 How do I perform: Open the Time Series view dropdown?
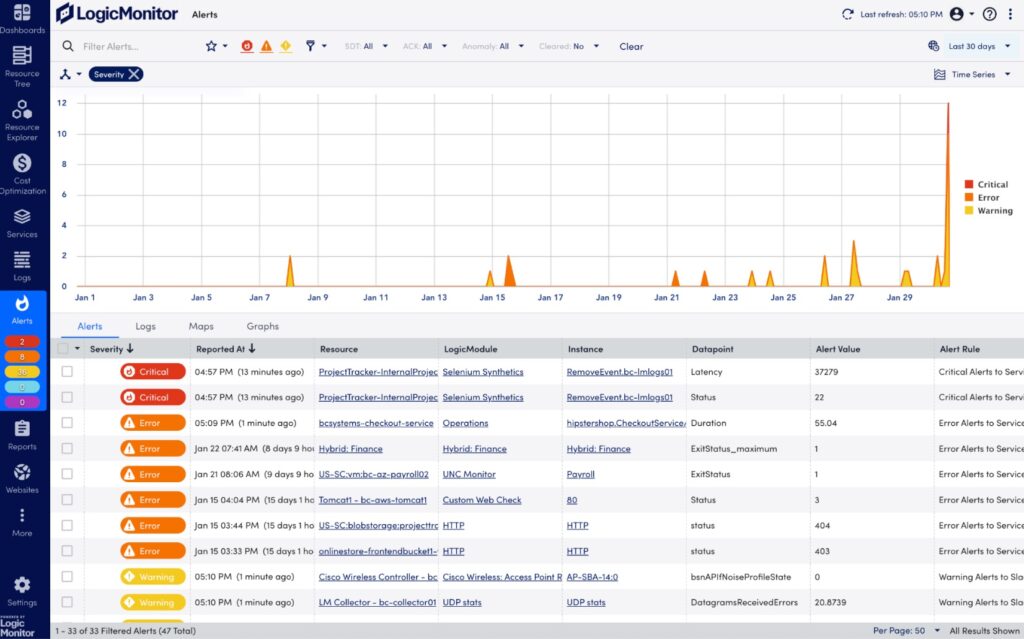click(975, 74)
